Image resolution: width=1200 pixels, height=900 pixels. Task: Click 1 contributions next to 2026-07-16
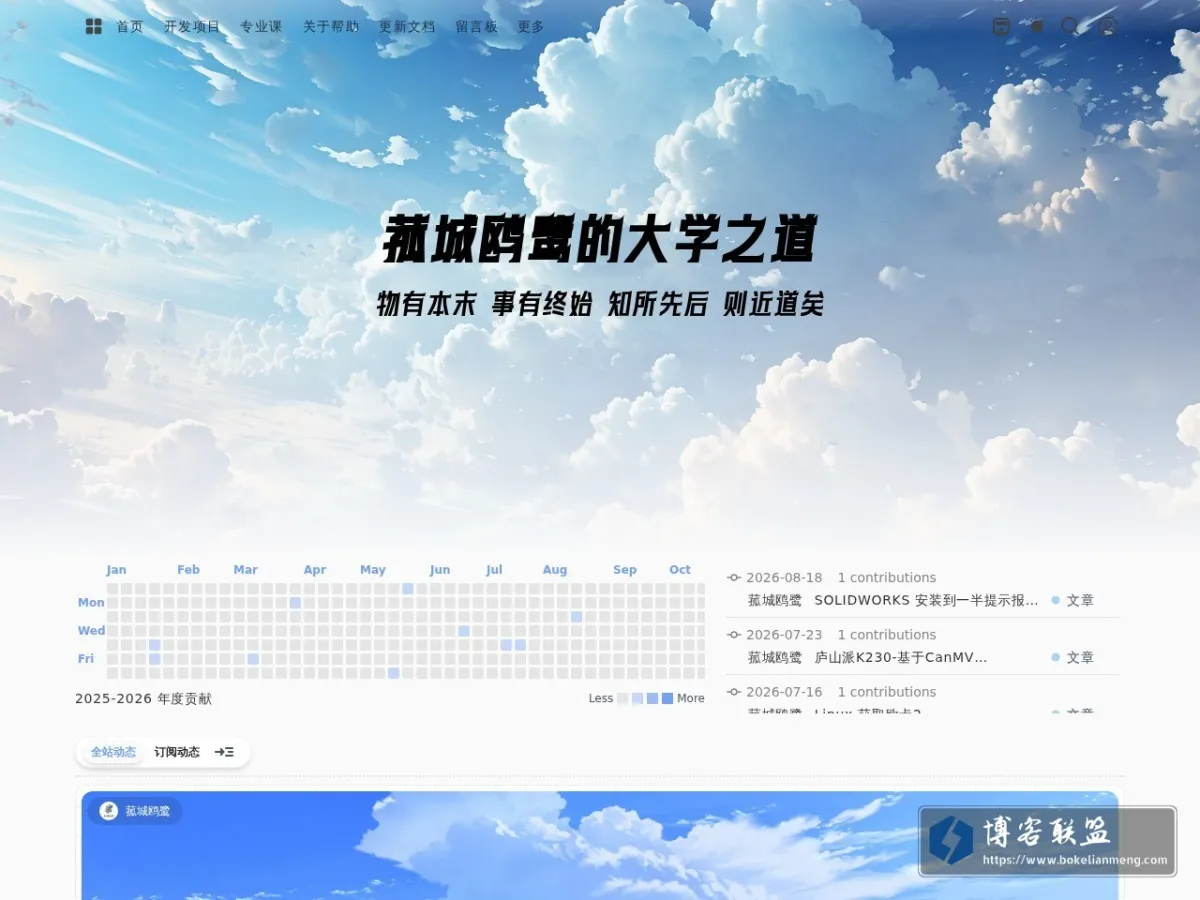coord(887,691)
